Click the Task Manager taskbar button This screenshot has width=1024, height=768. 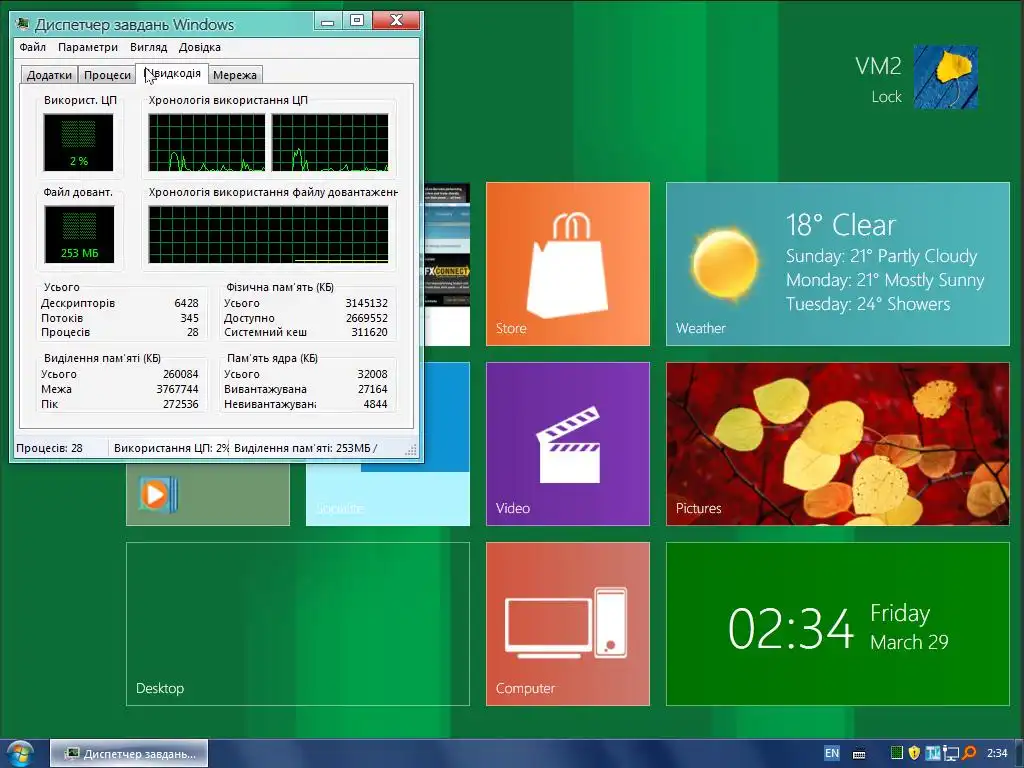coord(129,754)
